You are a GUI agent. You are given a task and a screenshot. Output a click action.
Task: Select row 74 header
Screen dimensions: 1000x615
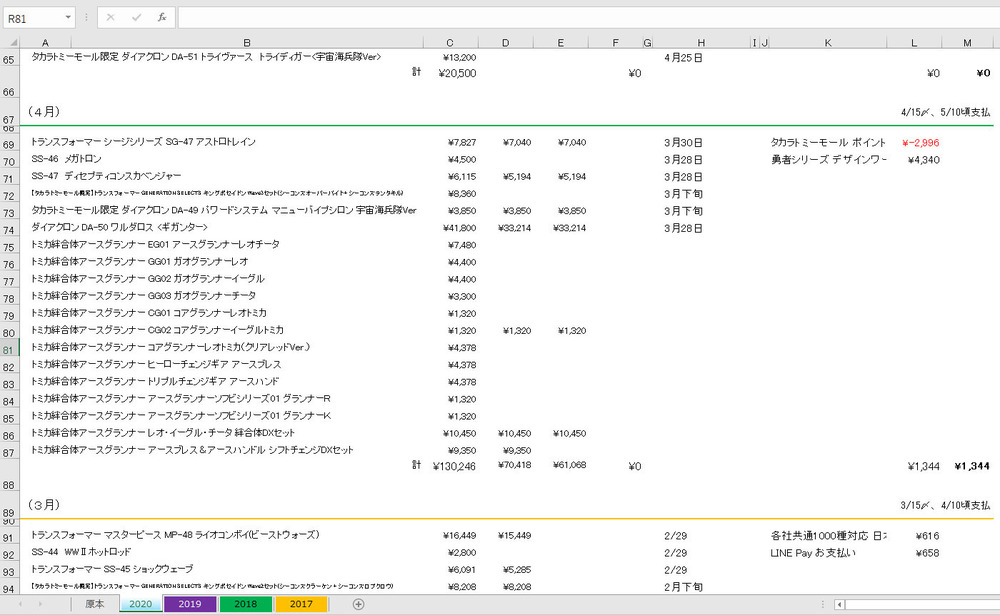point(10,230)
